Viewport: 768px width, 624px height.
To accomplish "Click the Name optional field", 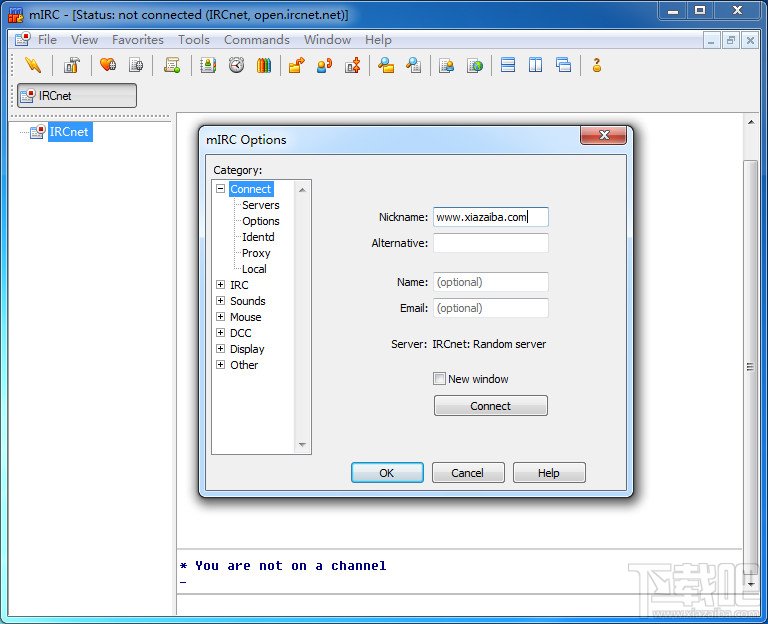I will (x=491, y=282).
